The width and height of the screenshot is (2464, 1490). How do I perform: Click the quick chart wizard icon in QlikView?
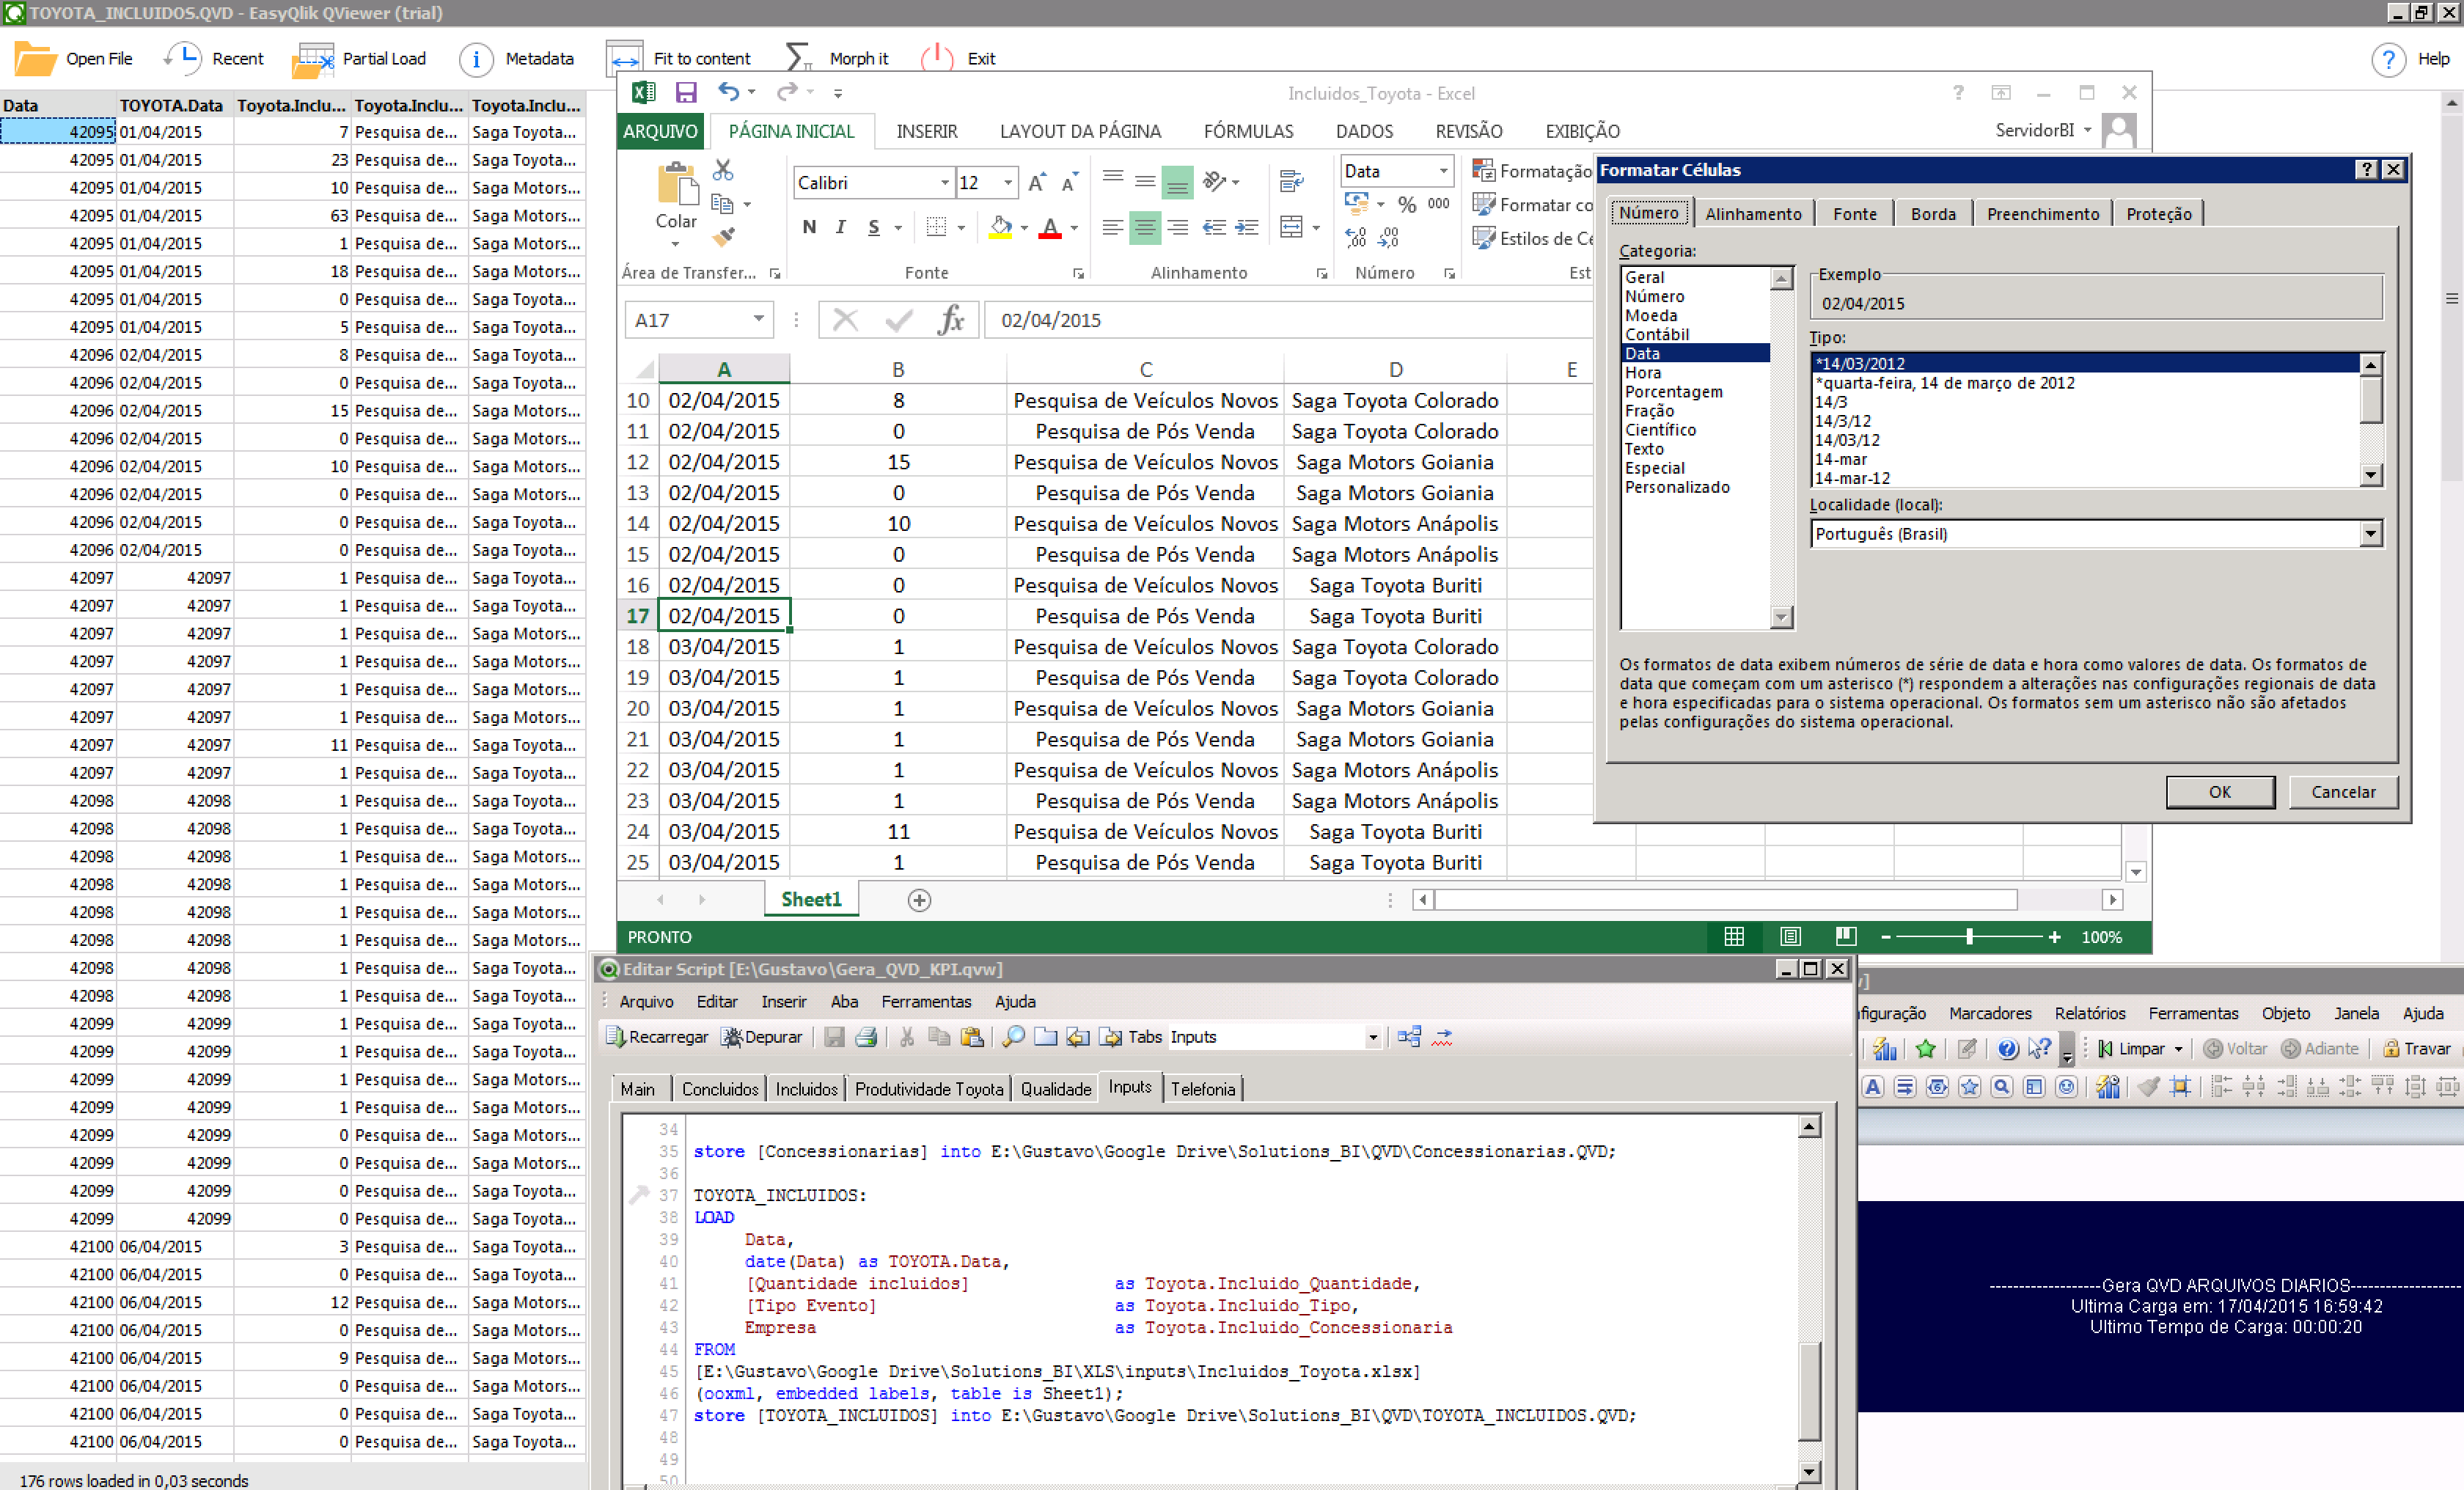pos(1885,1049)
